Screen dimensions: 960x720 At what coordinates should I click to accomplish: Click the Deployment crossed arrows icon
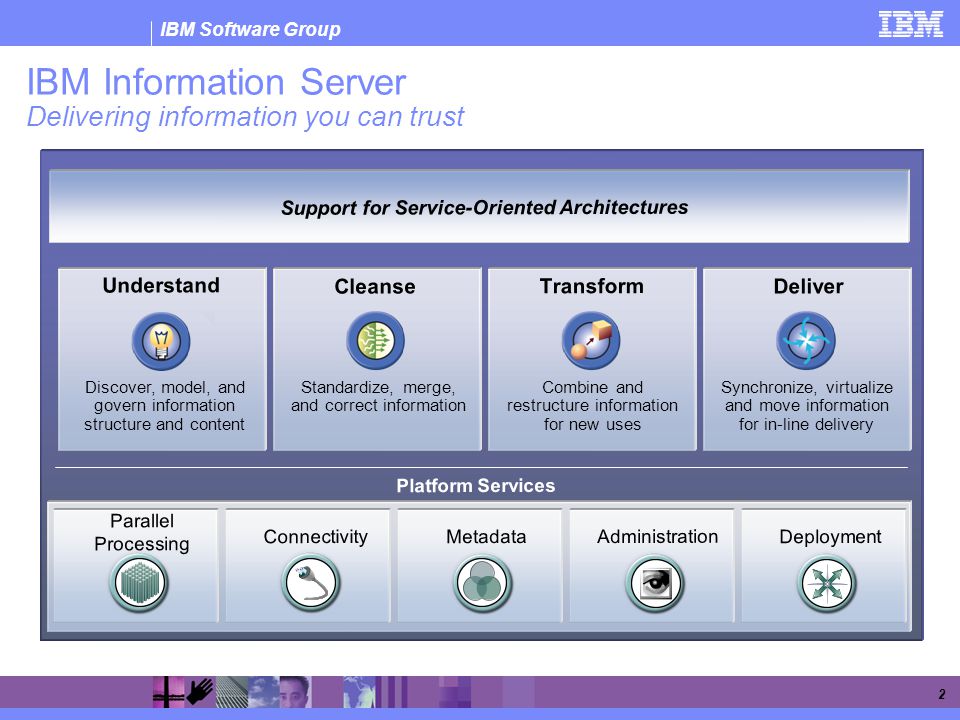pyautogui.click(x=827, y=583)
